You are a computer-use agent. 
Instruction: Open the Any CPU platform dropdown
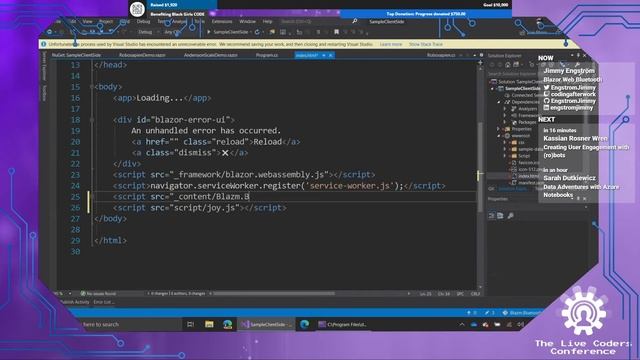click(172, 32)
